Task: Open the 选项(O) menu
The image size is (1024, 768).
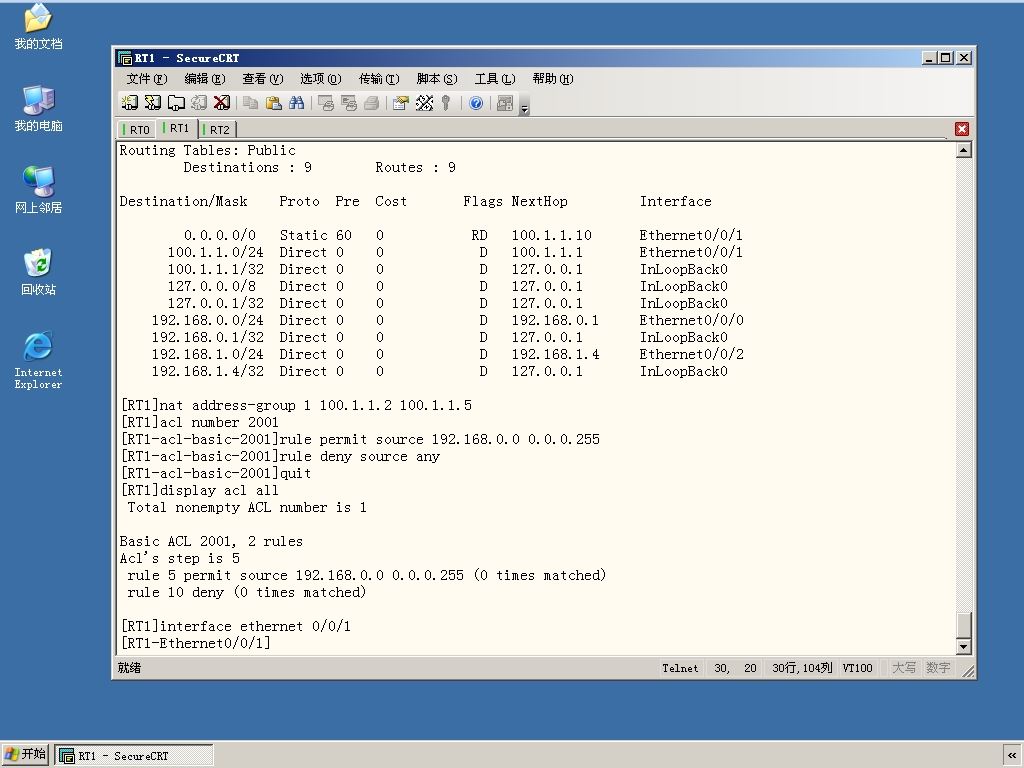Action: point(321,79)
